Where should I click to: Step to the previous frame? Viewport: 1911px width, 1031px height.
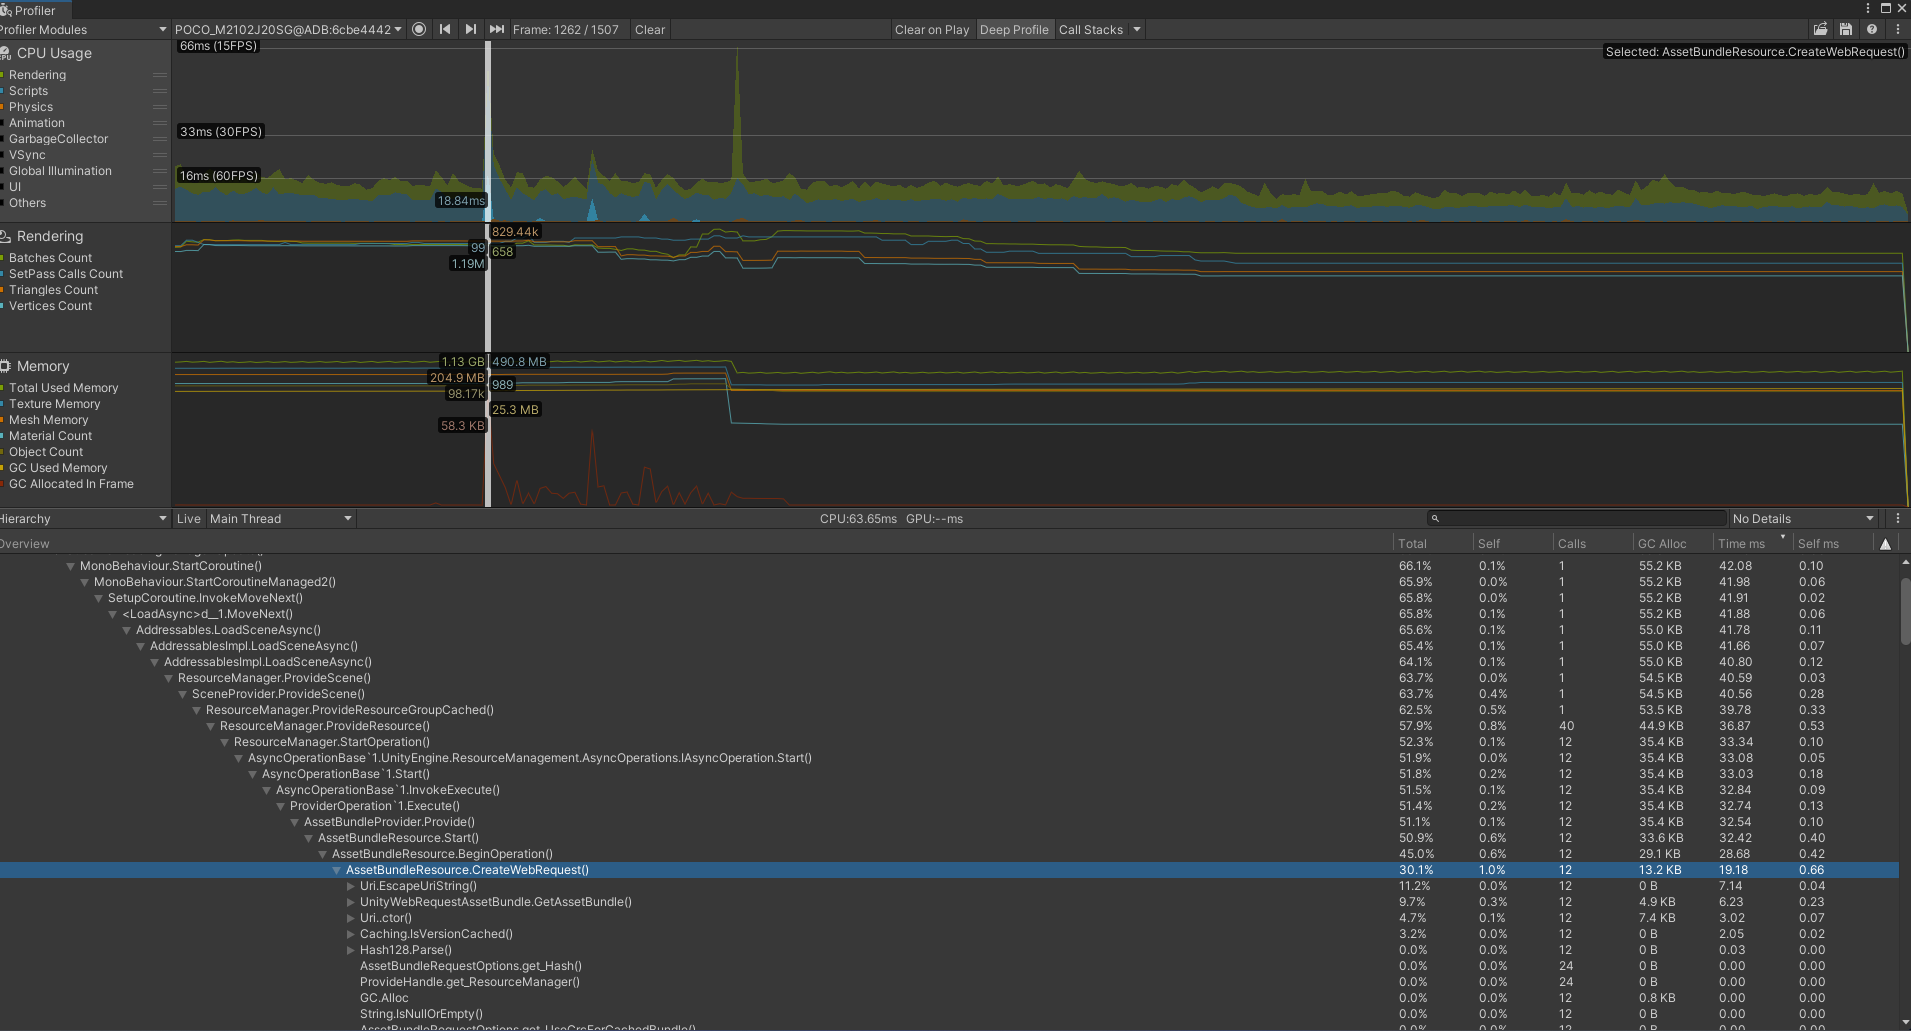coord(444,29)
